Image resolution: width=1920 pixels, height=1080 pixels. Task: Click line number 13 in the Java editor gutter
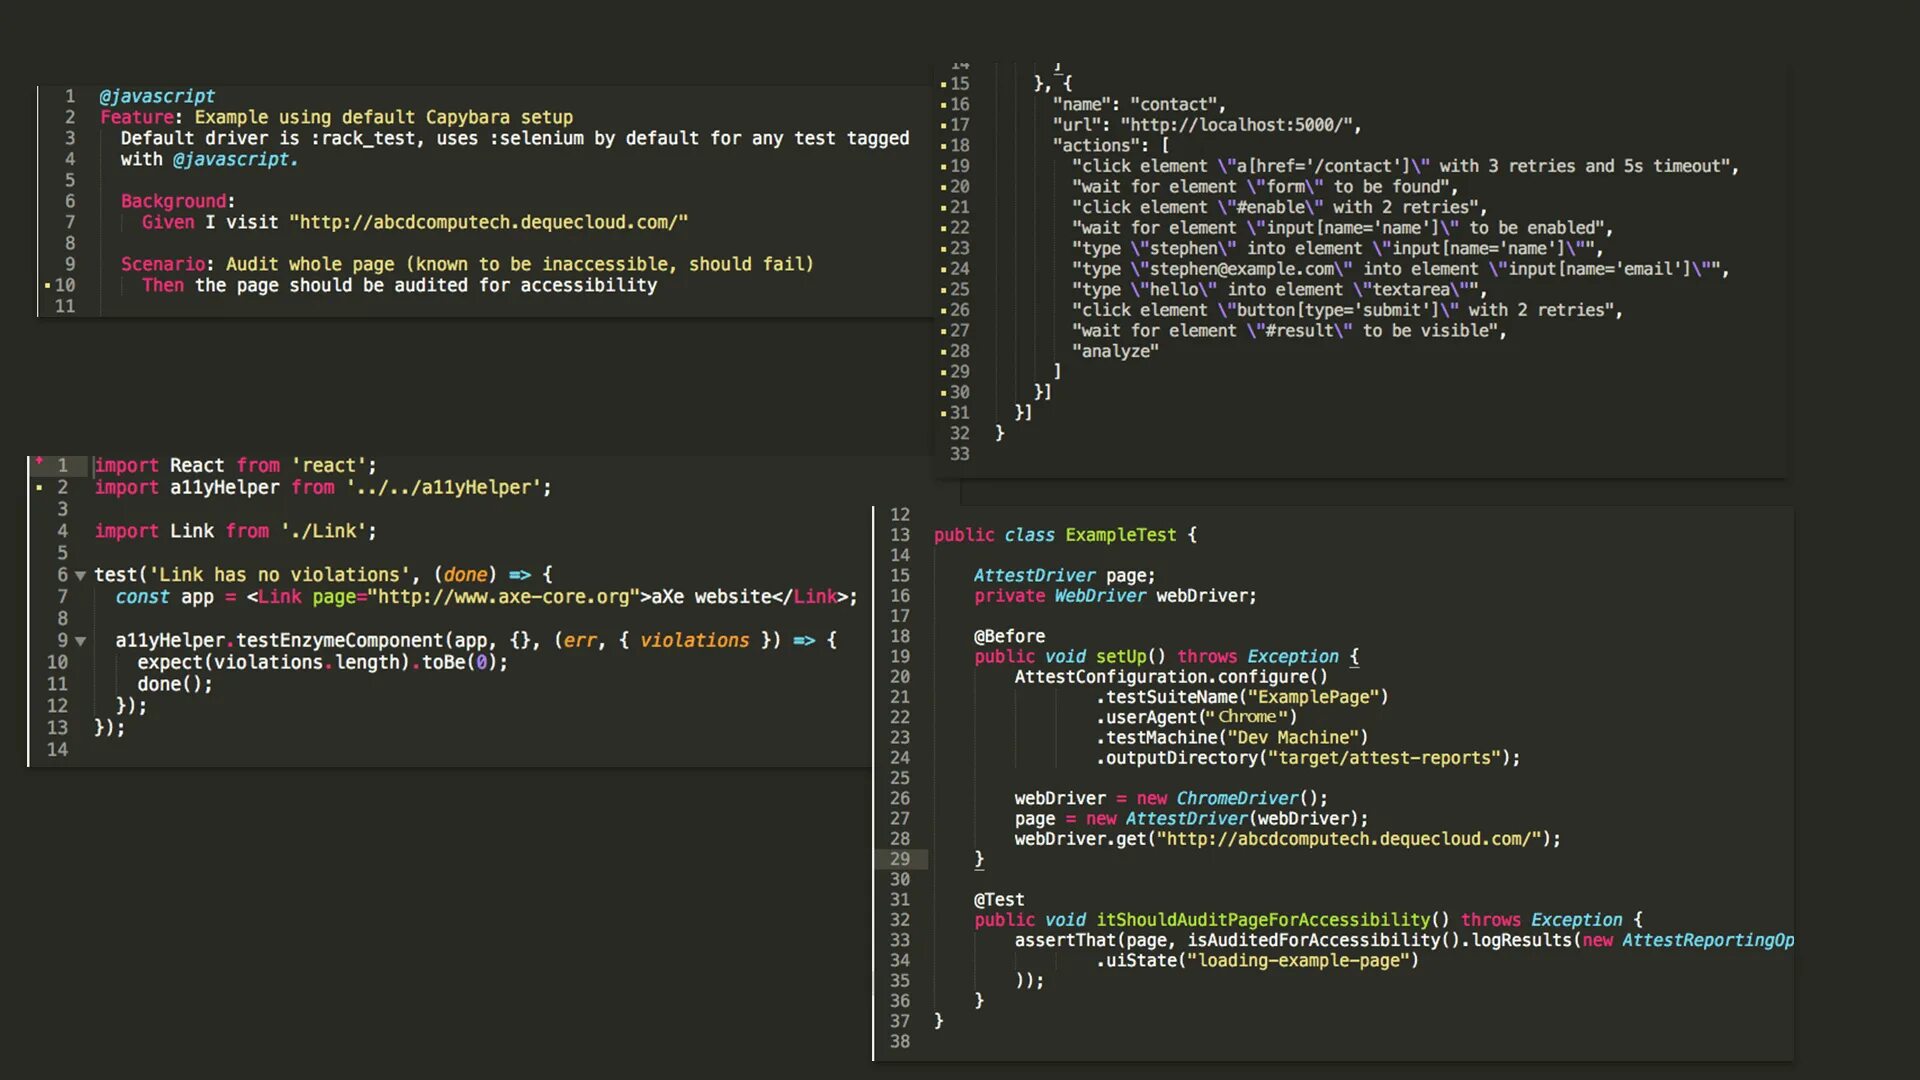(900, 535)
